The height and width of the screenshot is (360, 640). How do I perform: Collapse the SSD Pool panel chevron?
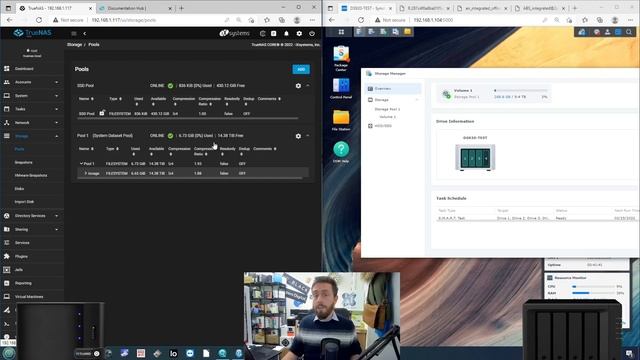coord(308,86)
